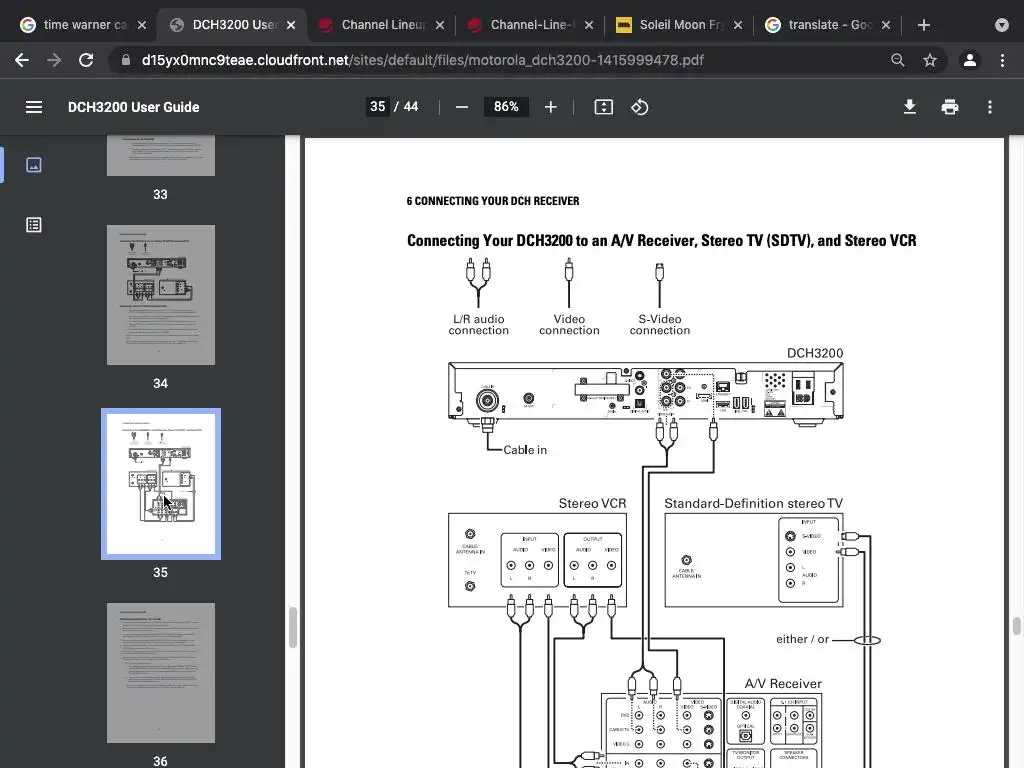
Task: Click the S-Video connection label
Action: (660, 325)
